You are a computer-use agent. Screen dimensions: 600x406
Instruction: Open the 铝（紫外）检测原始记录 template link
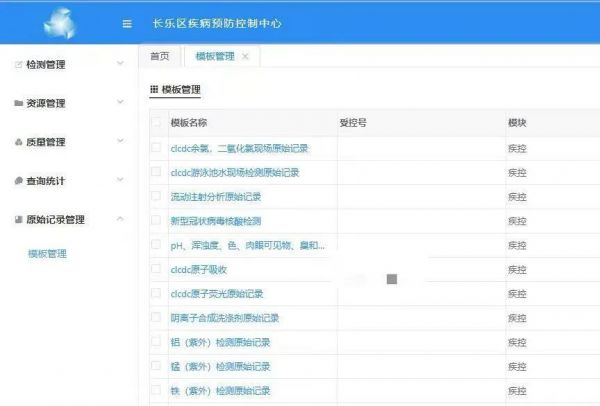(220, 342)
